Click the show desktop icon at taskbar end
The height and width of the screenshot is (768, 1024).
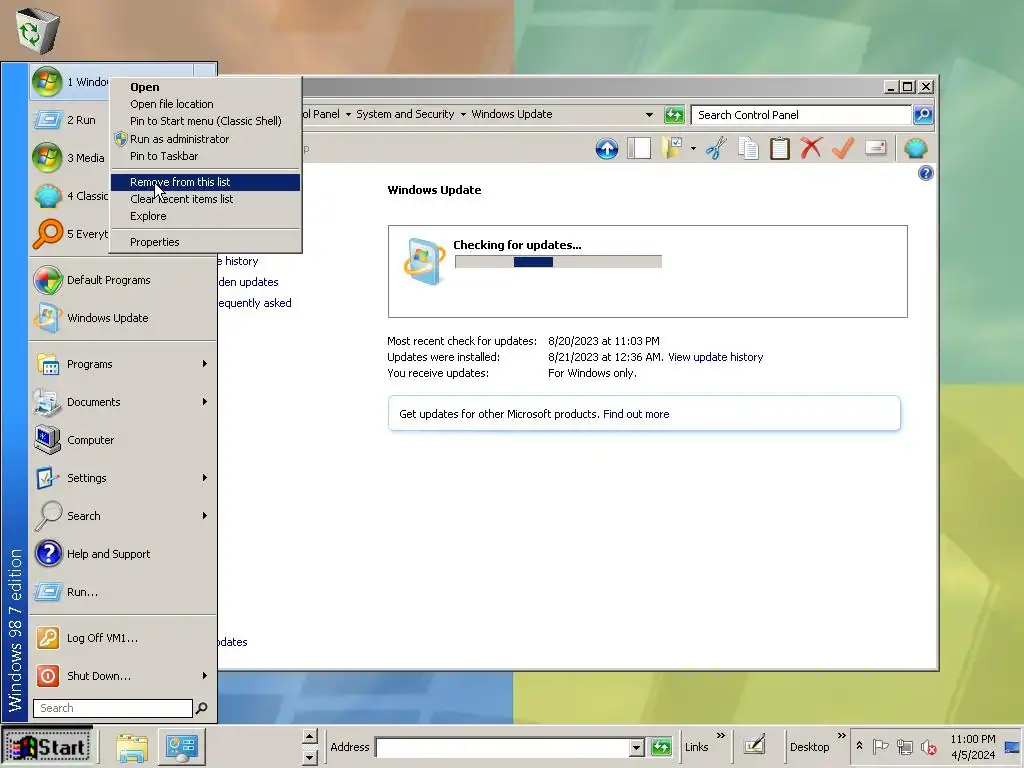[1012, 746]
